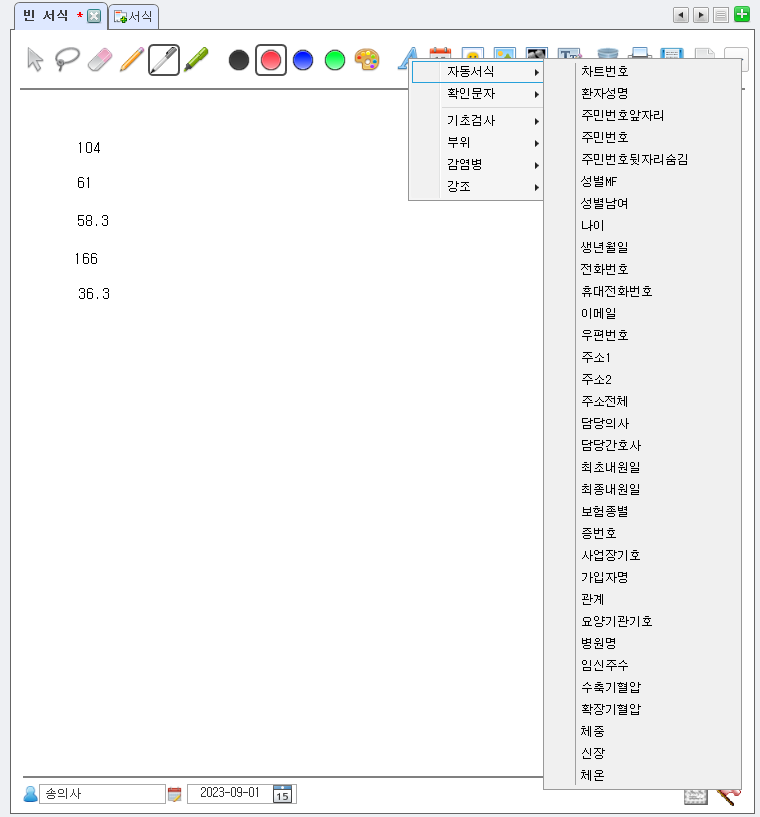Expand the 확인문자 submenu
This screenshot has width=760, height=817.
pyautogui.click(x=477, y=94)
